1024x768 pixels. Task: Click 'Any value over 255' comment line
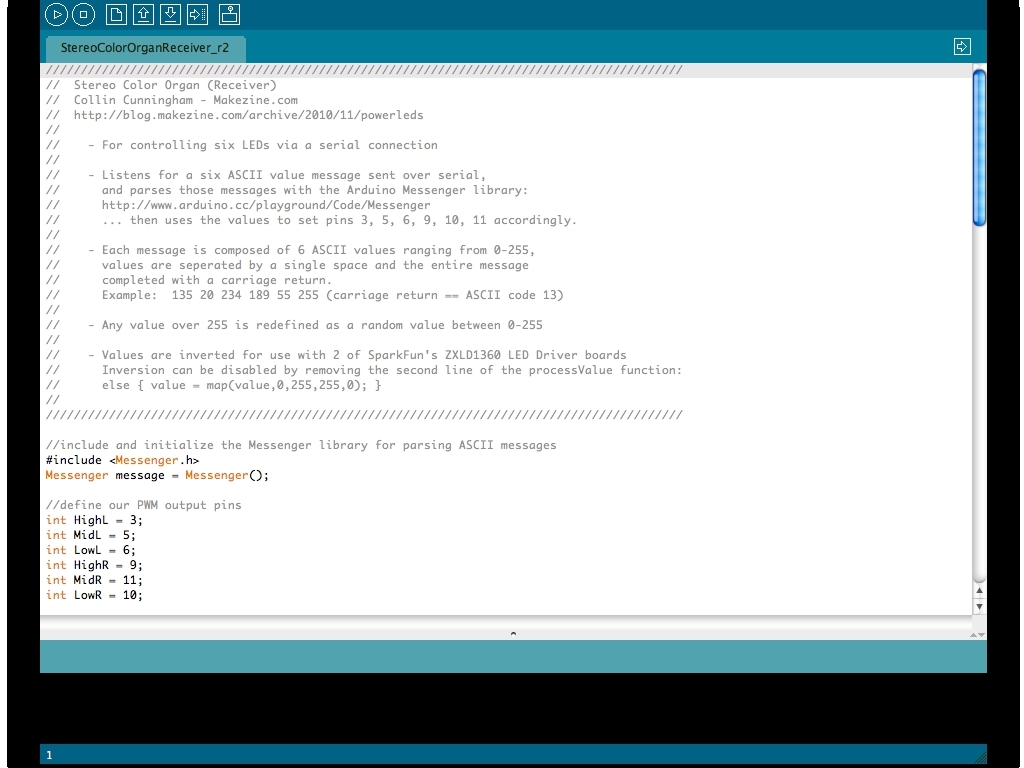[x=295, y=325]
